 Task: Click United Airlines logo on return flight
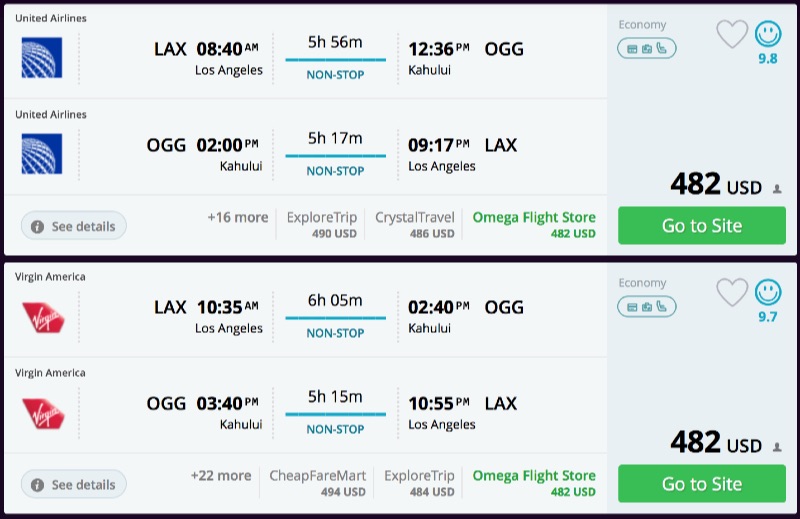click(x=42, y=154)
